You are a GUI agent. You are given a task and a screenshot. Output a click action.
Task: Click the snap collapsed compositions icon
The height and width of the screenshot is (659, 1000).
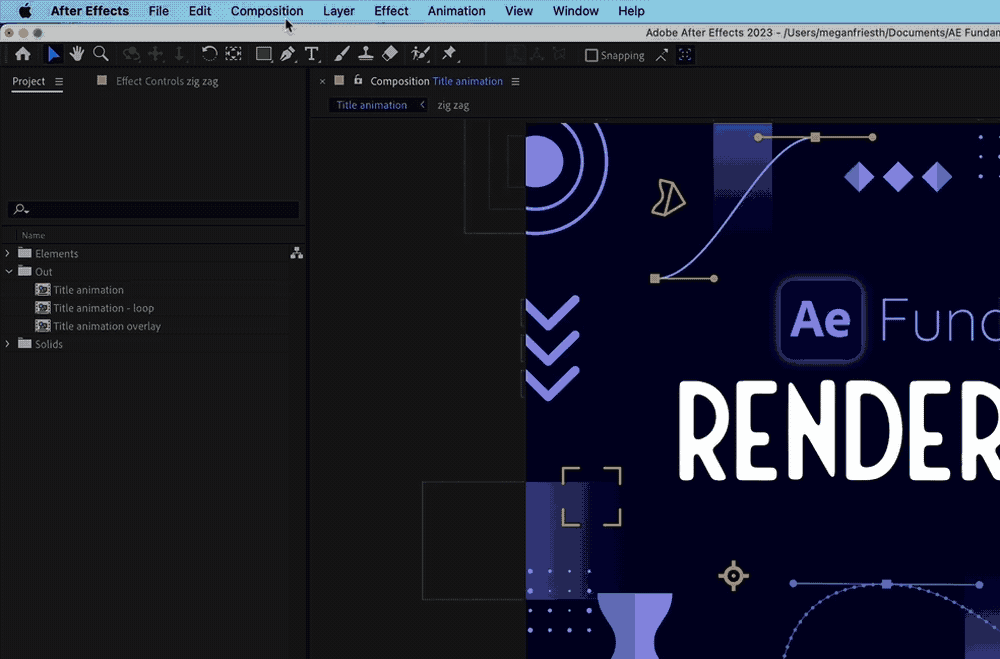(685, 56)
